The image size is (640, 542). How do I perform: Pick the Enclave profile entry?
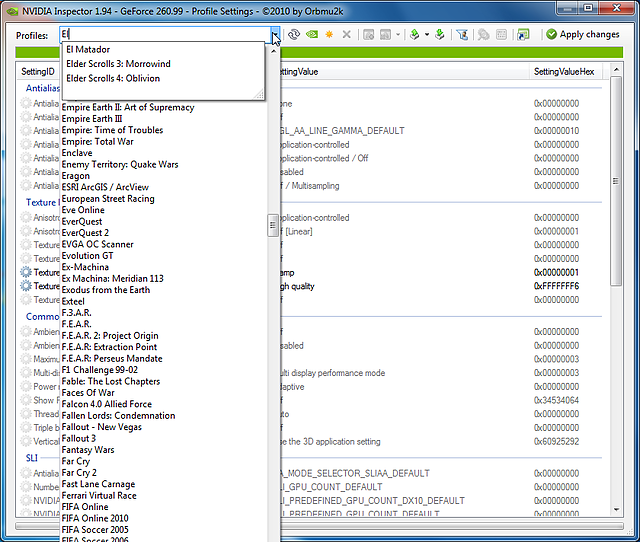tap(77, 153)
